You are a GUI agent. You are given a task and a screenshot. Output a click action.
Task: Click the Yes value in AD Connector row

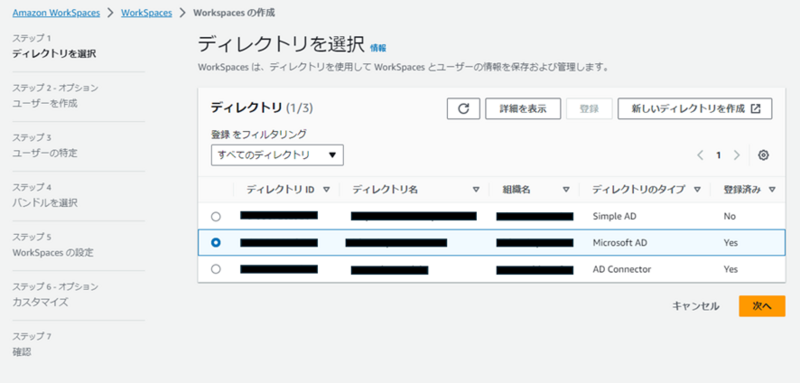tap(731, 269)
